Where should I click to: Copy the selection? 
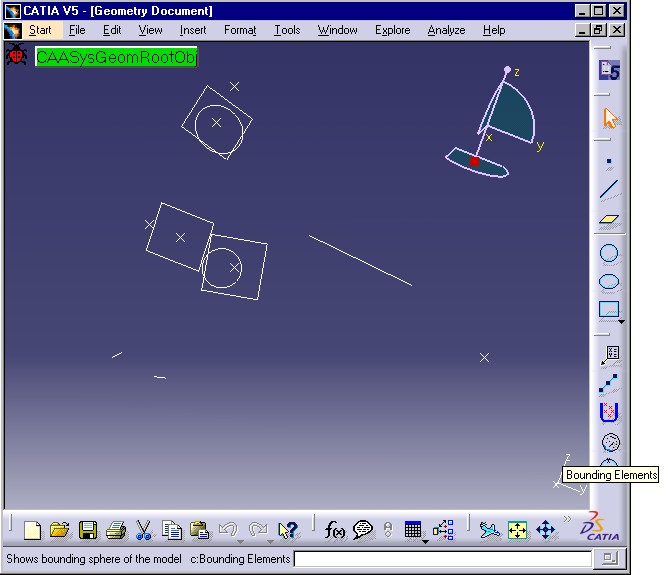pyautogui.click(x=172, y=530)
